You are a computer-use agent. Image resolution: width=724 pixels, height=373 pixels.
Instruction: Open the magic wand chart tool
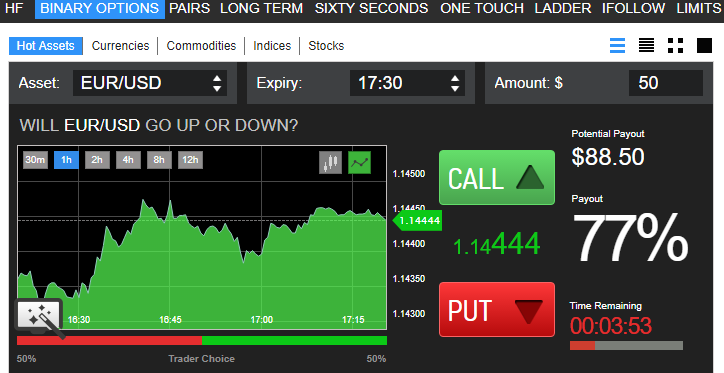[40, 317]
